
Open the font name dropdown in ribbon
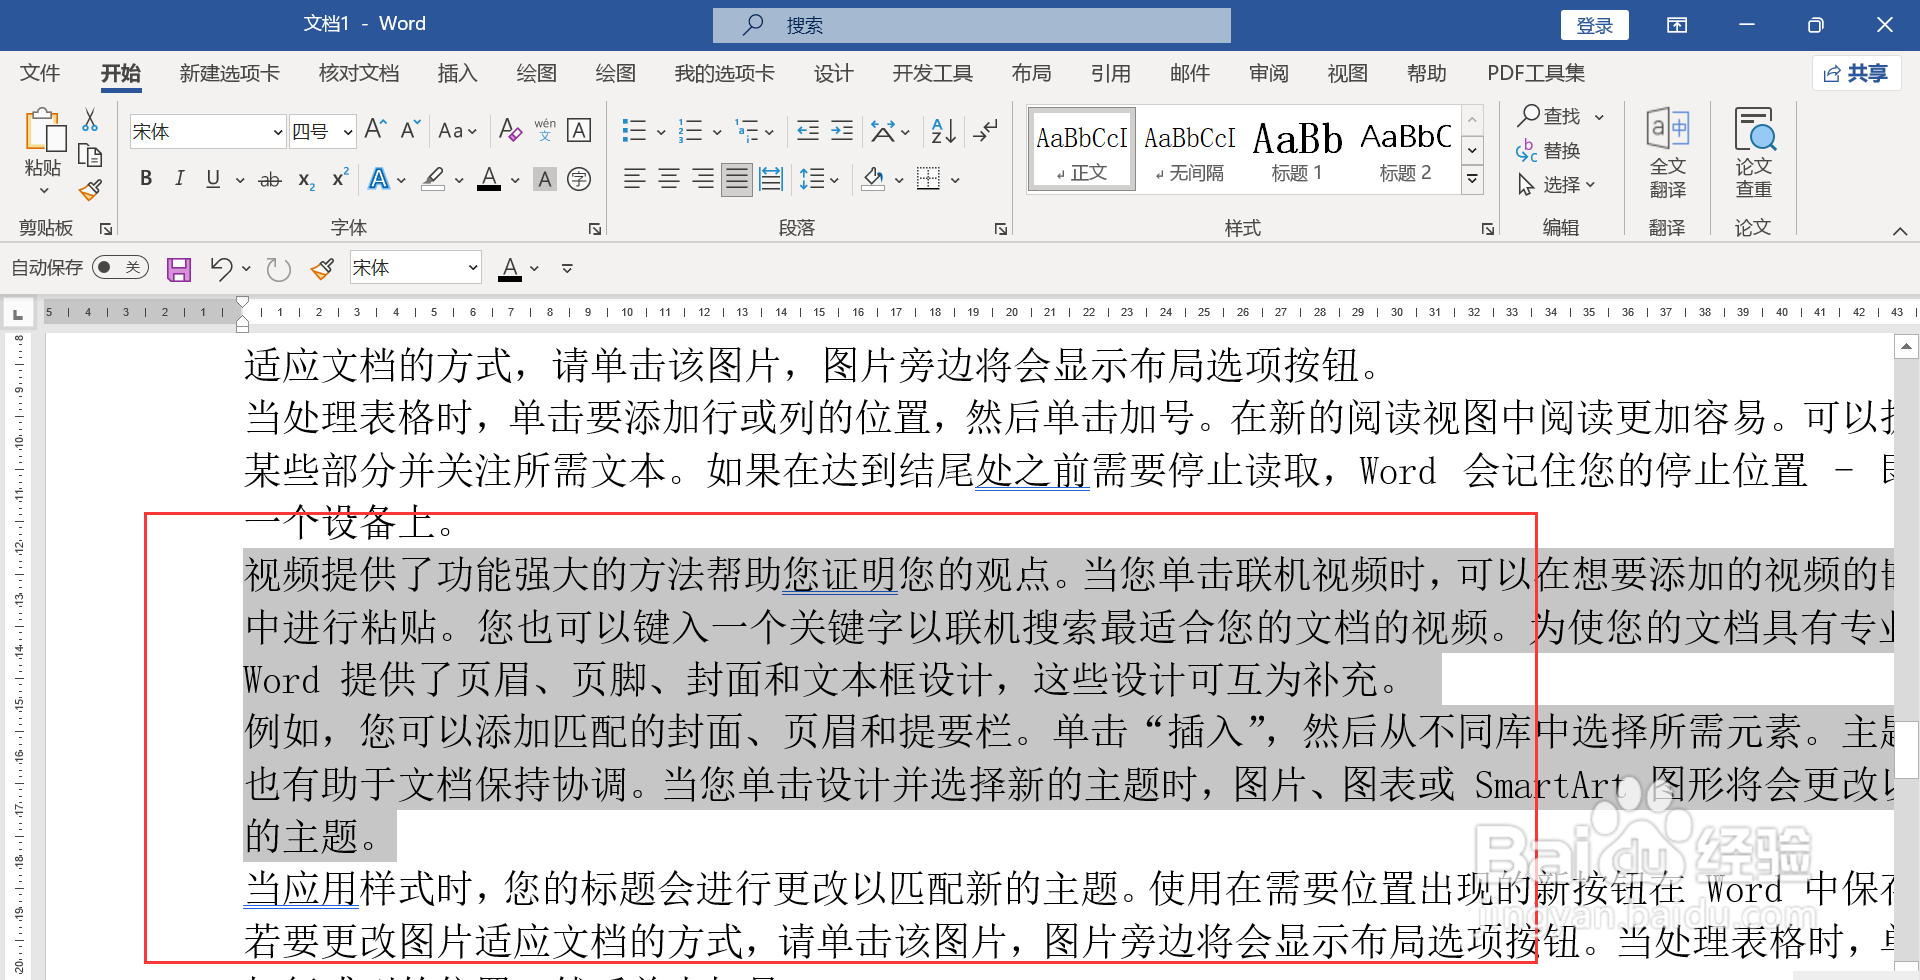[278, 132]
